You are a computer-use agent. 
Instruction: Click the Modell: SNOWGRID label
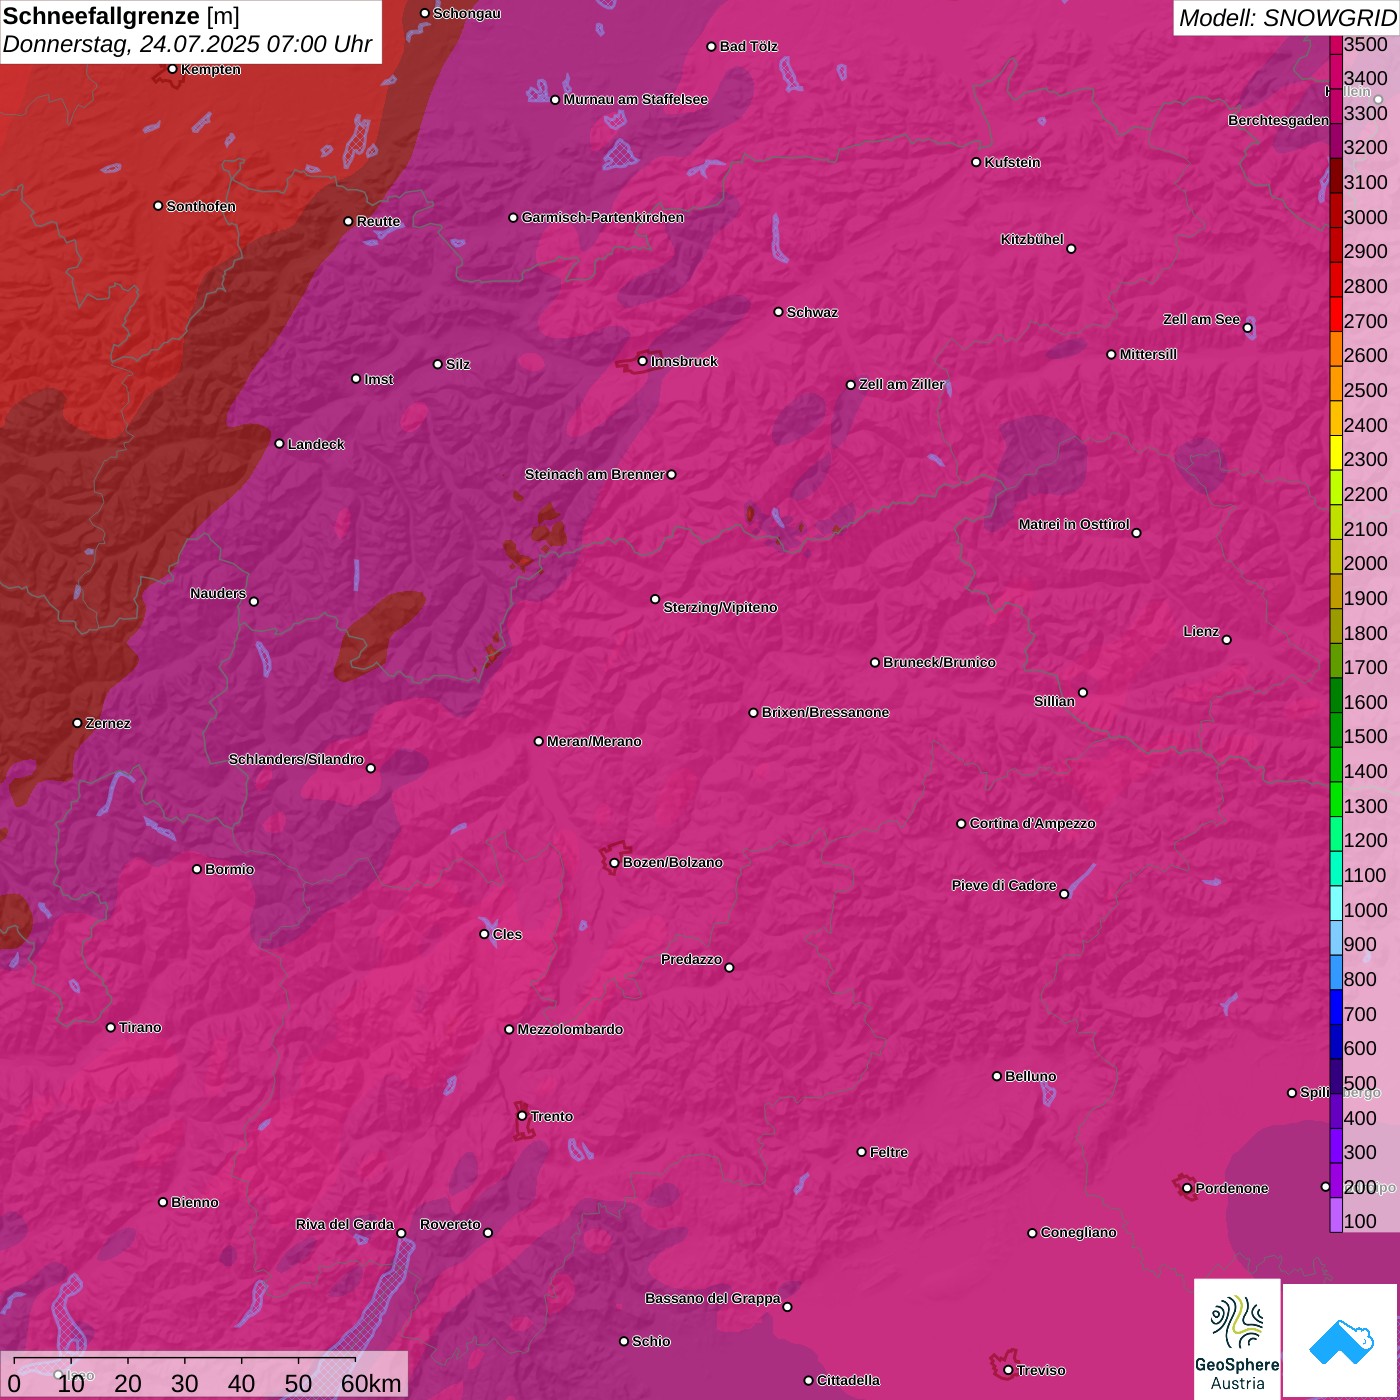(x=1286, y=17)
